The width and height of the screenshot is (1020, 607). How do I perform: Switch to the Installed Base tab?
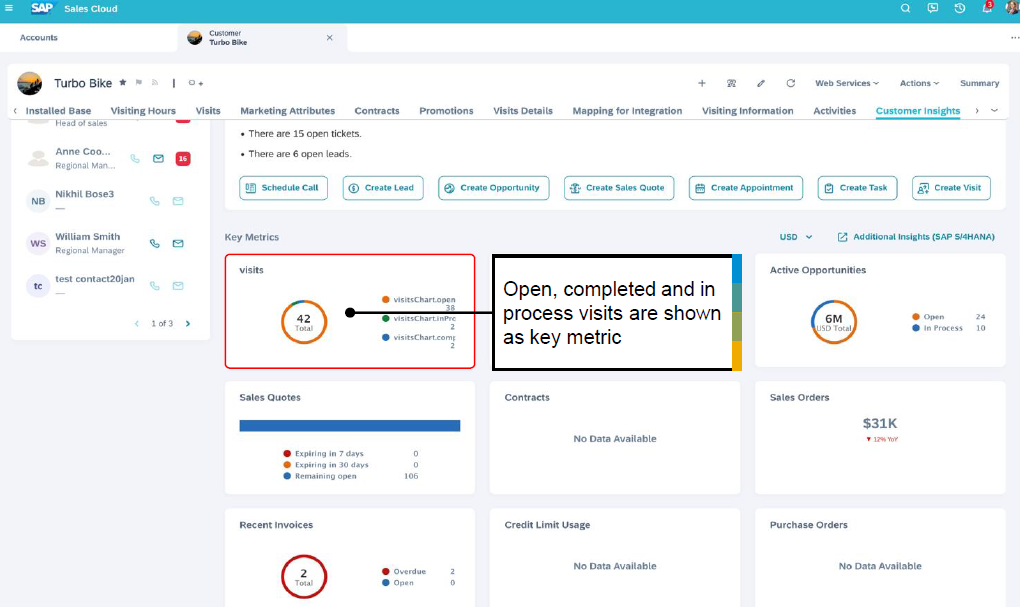58,111
